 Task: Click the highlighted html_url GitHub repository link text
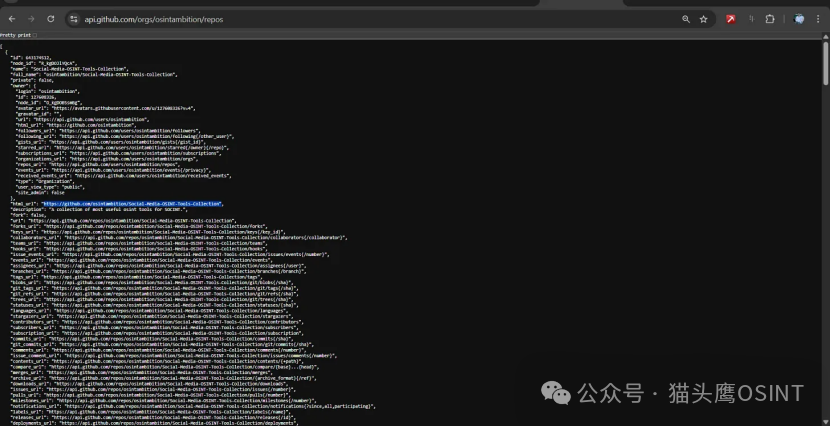pyautogui.click(x=132, y=204)
